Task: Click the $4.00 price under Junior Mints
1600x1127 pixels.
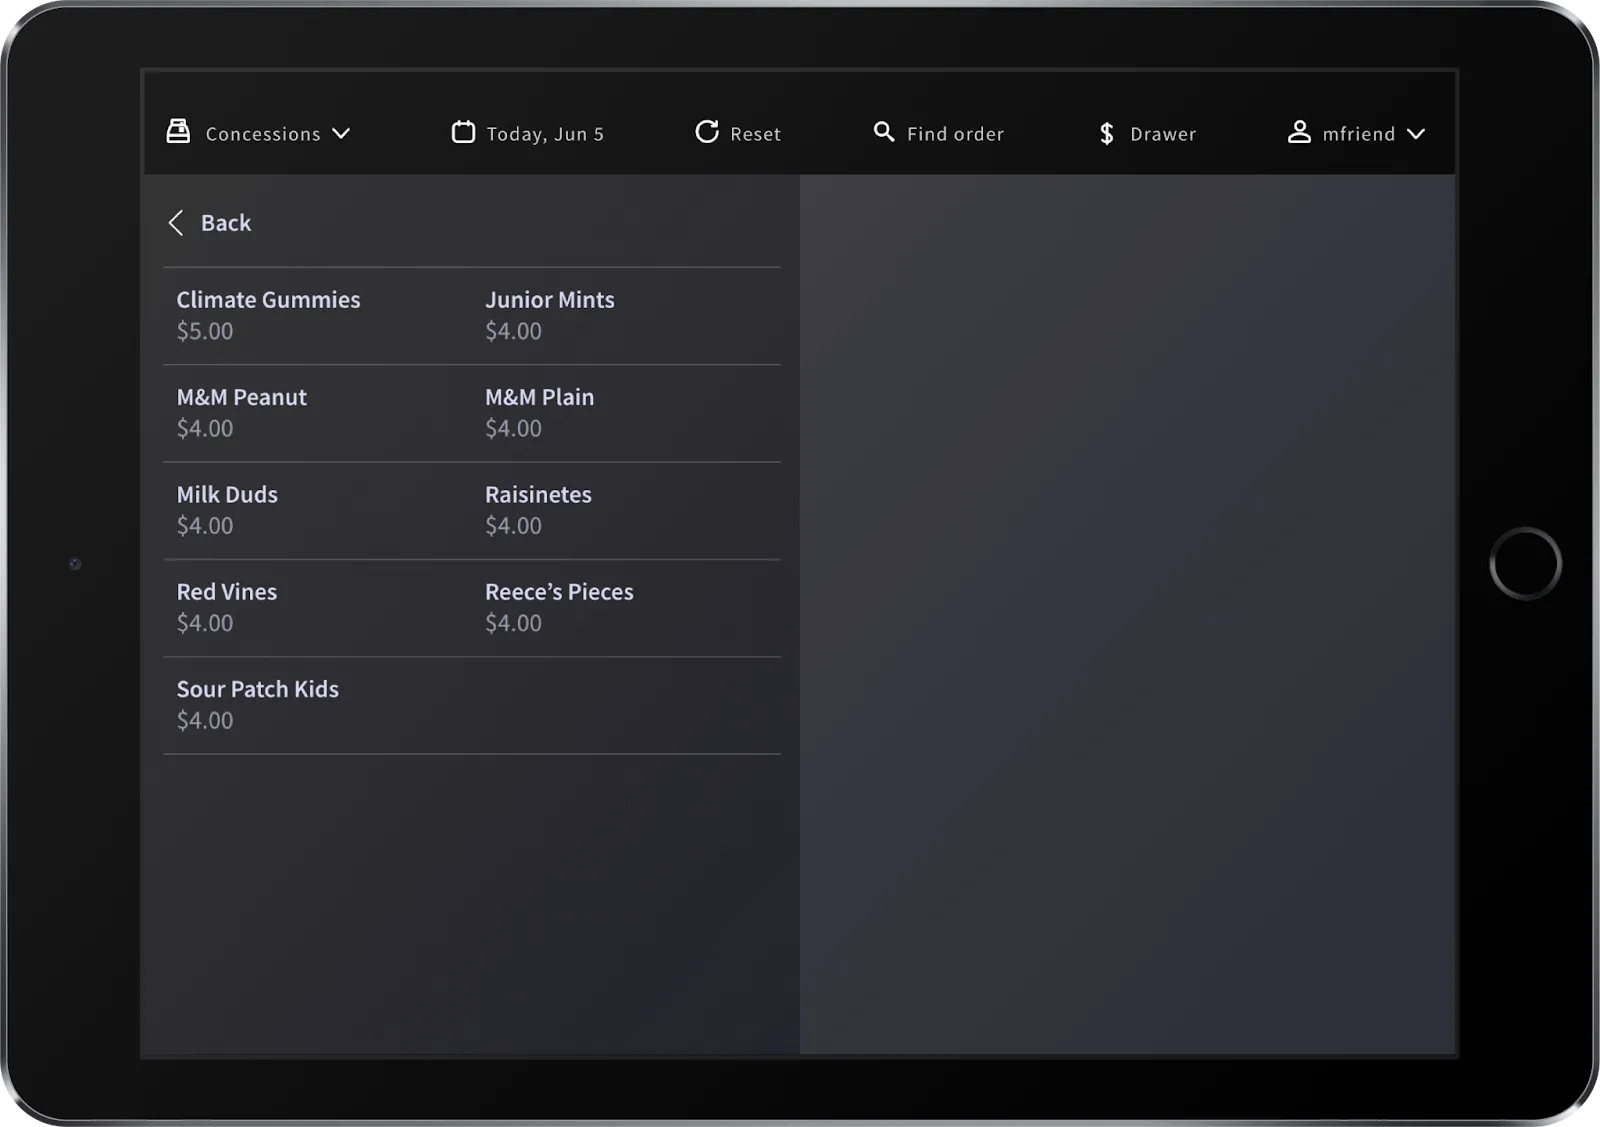Action: (513, 331)
